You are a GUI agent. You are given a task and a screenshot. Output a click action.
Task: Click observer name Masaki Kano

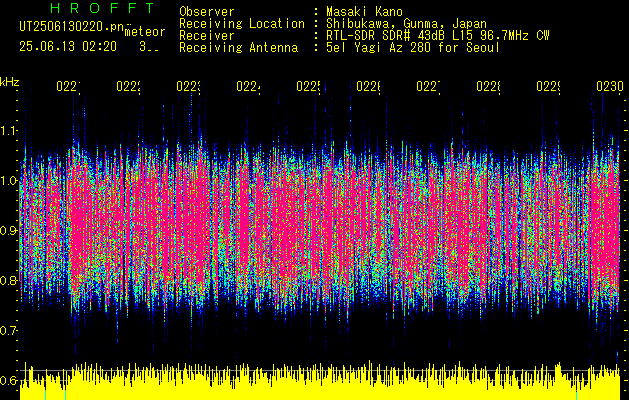(x=364, y=11)
